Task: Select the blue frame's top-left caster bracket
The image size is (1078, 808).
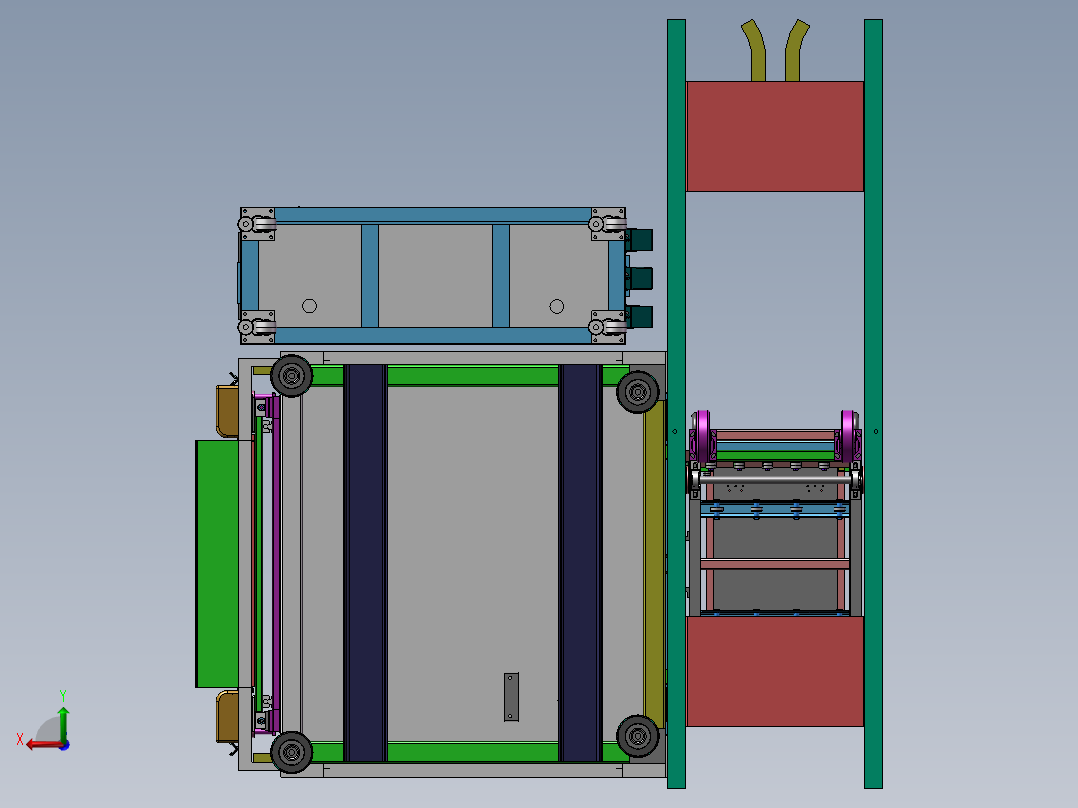Action: coord(257,224)
